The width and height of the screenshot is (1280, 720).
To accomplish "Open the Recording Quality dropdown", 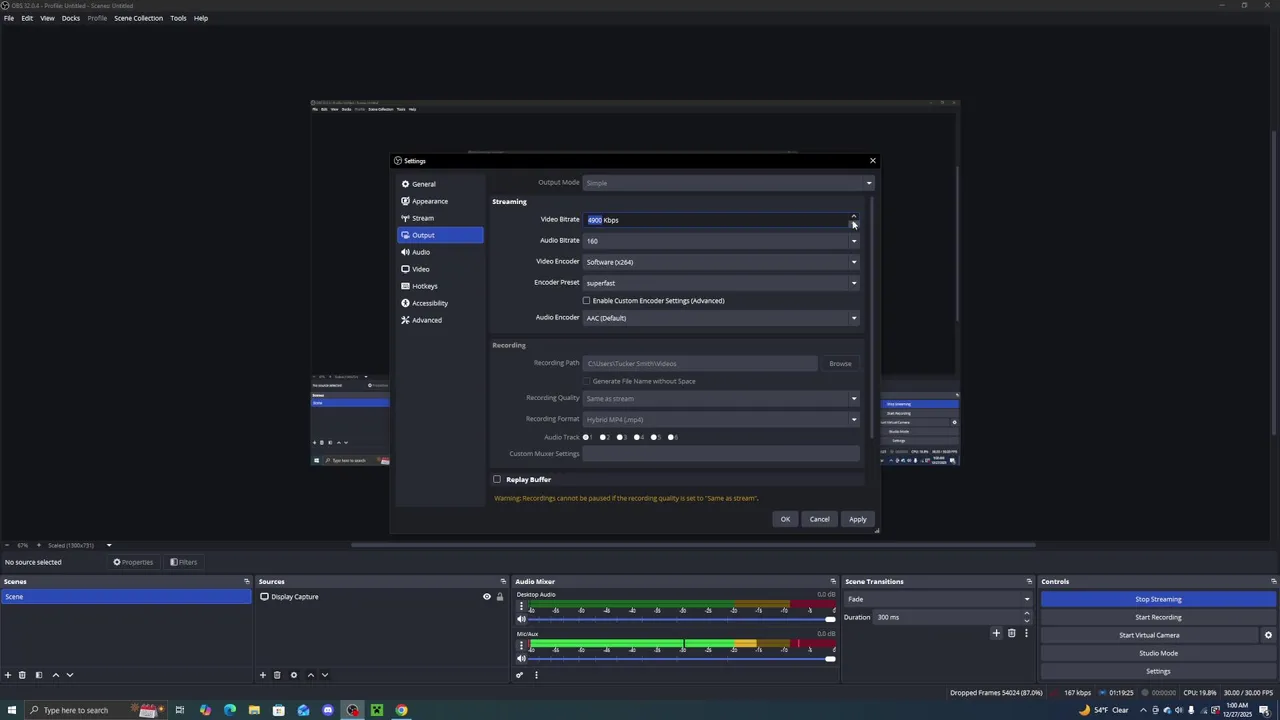I will point(721,398).
